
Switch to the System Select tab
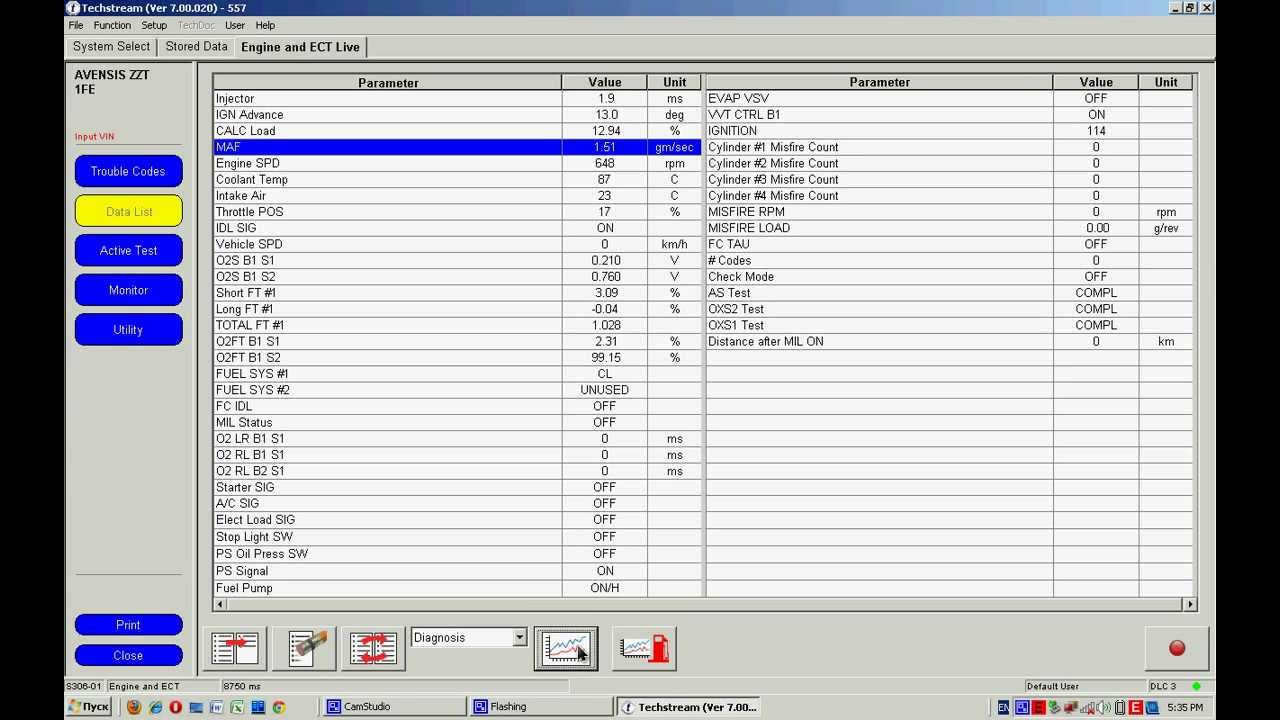coord(110,46)
